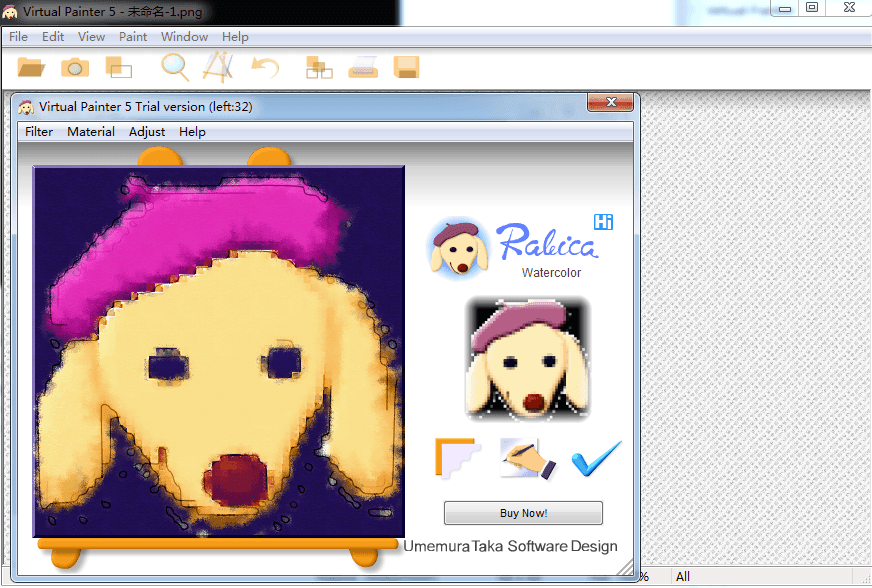Select the camera acquire icon in the toolbar
This screenshot has height=588, width=872.
click(75, 68)
